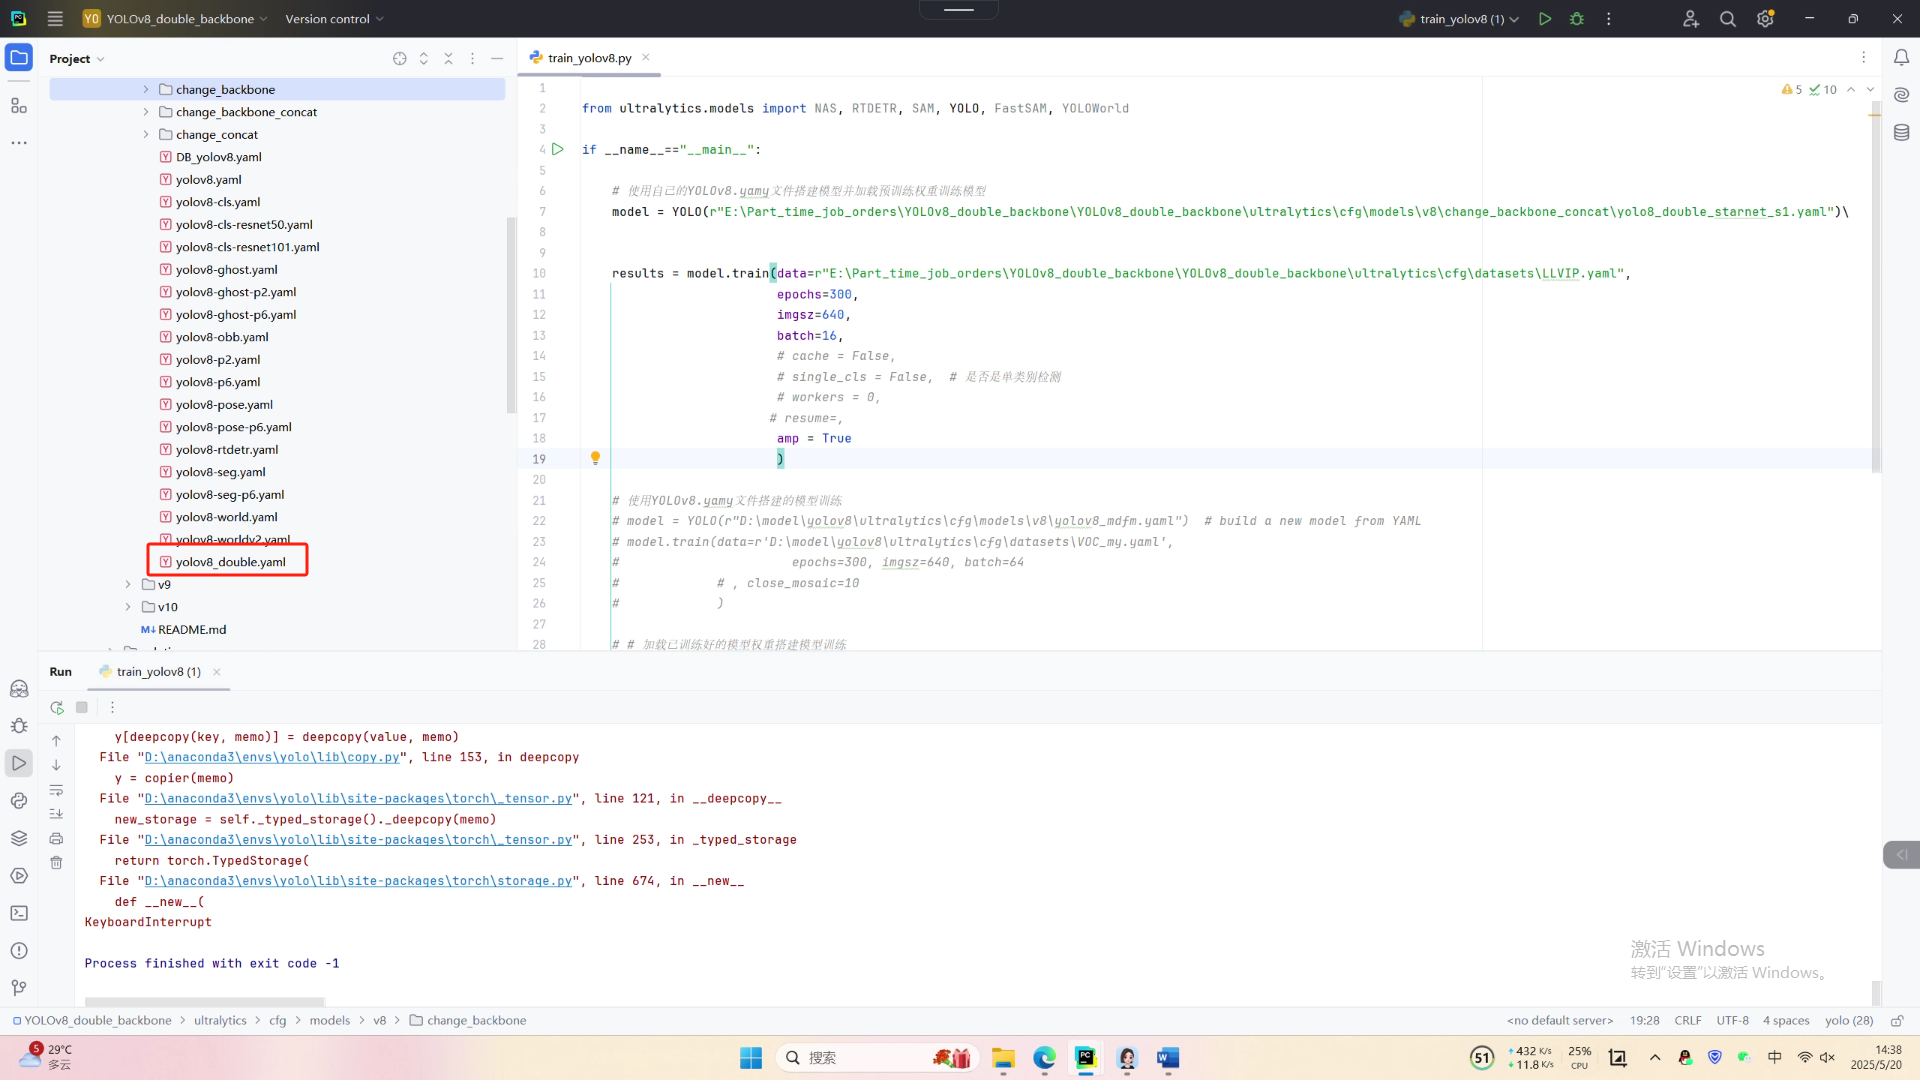Open Python Packages tool window icon

(19, 838)
